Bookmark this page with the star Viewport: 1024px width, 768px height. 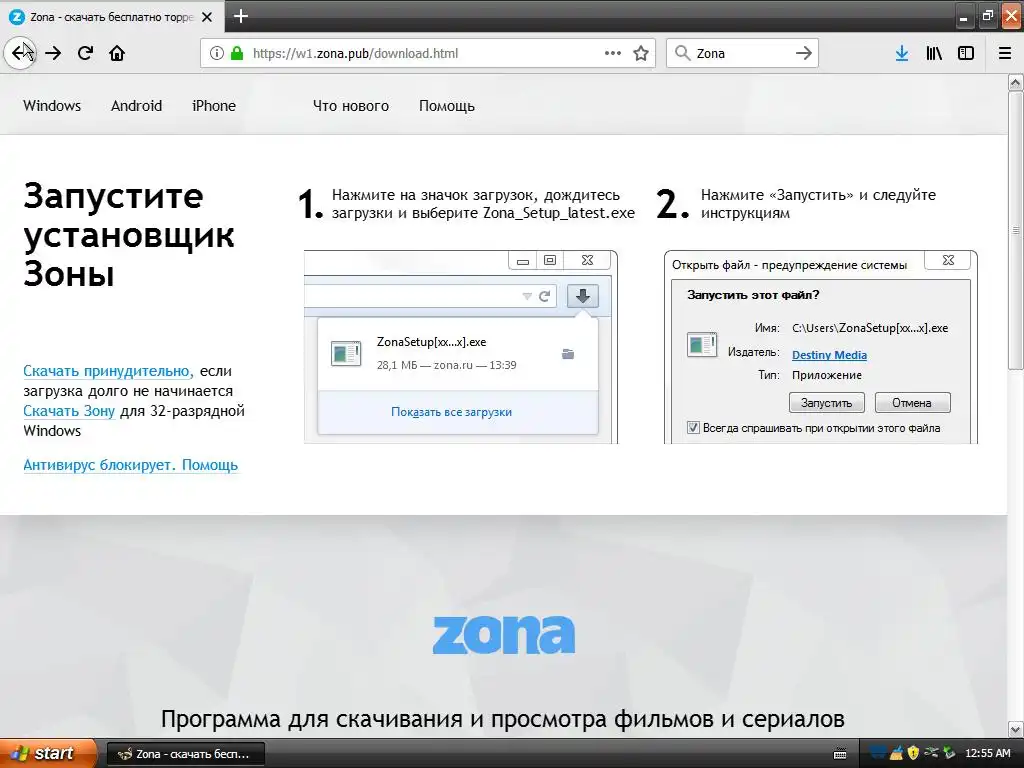[x=641, y=53]
